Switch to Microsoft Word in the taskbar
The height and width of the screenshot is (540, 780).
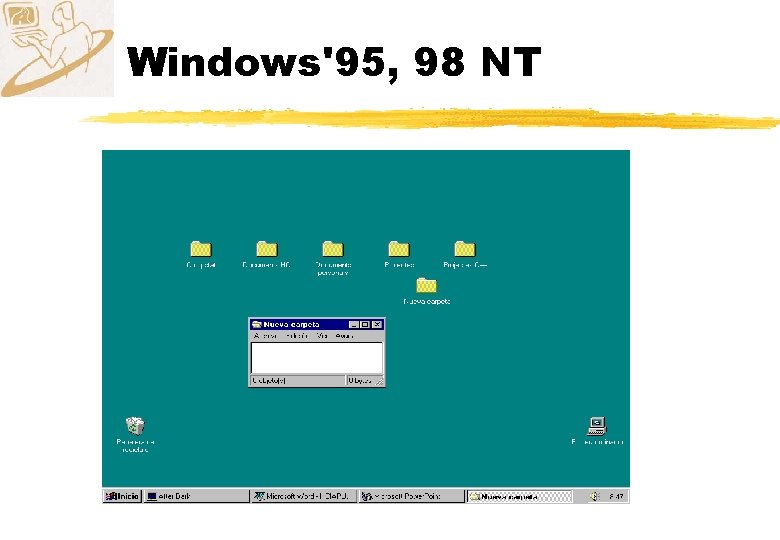(x=303, y=496)
